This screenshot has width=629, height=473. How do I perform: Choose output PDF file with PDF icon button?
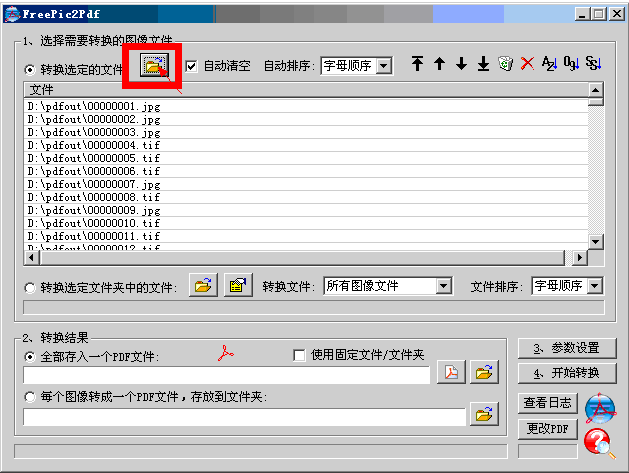coord(451,372)
